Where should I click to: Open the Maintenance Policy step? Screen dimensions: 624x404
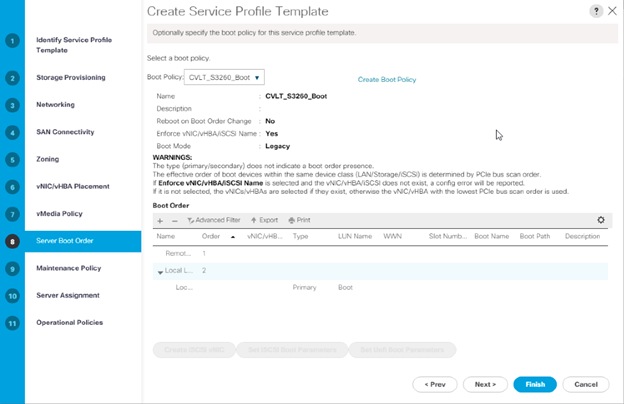68,268
